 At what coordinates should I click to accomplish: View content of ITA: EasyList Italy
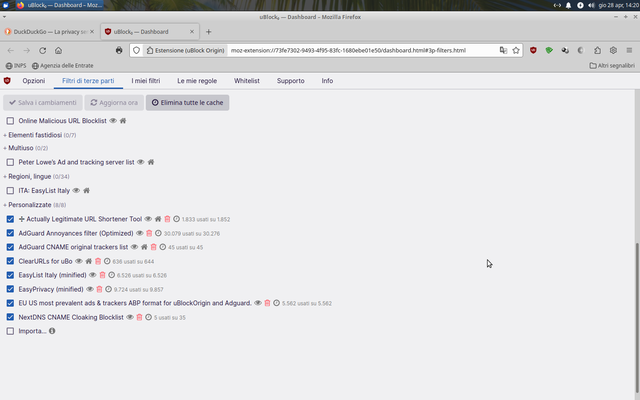[76, 191]
